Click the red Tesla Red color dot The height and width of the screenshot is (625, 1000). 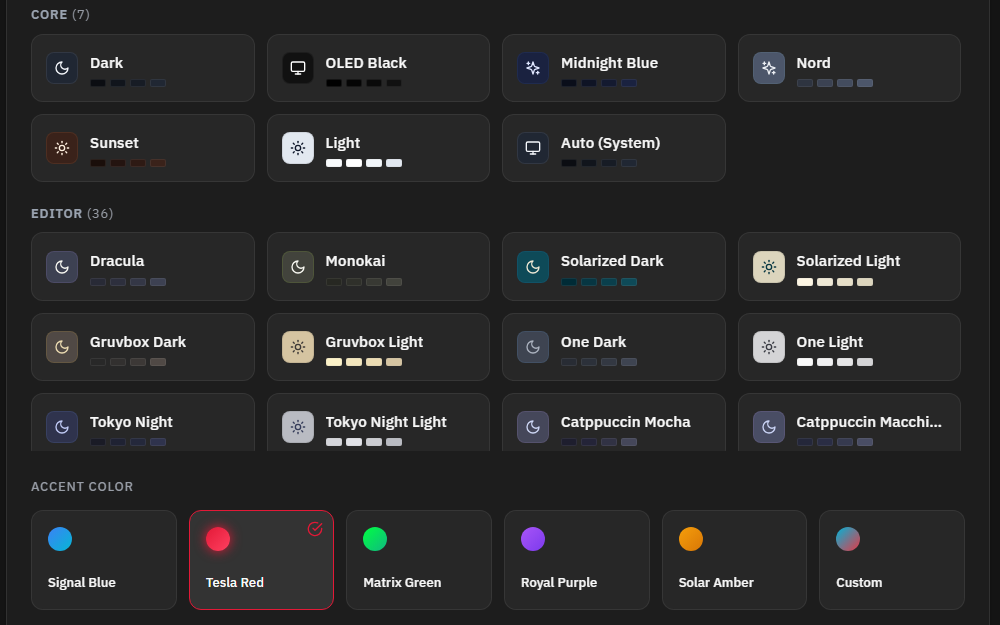218,539
